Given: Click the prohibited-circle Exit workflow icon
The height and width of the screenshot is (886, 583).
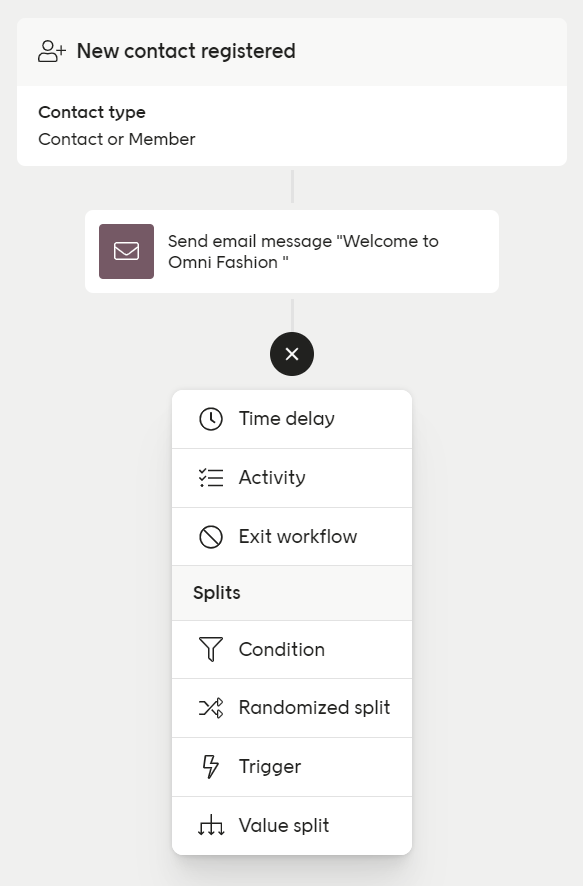Looking at the screenshot, I should 211,537.
